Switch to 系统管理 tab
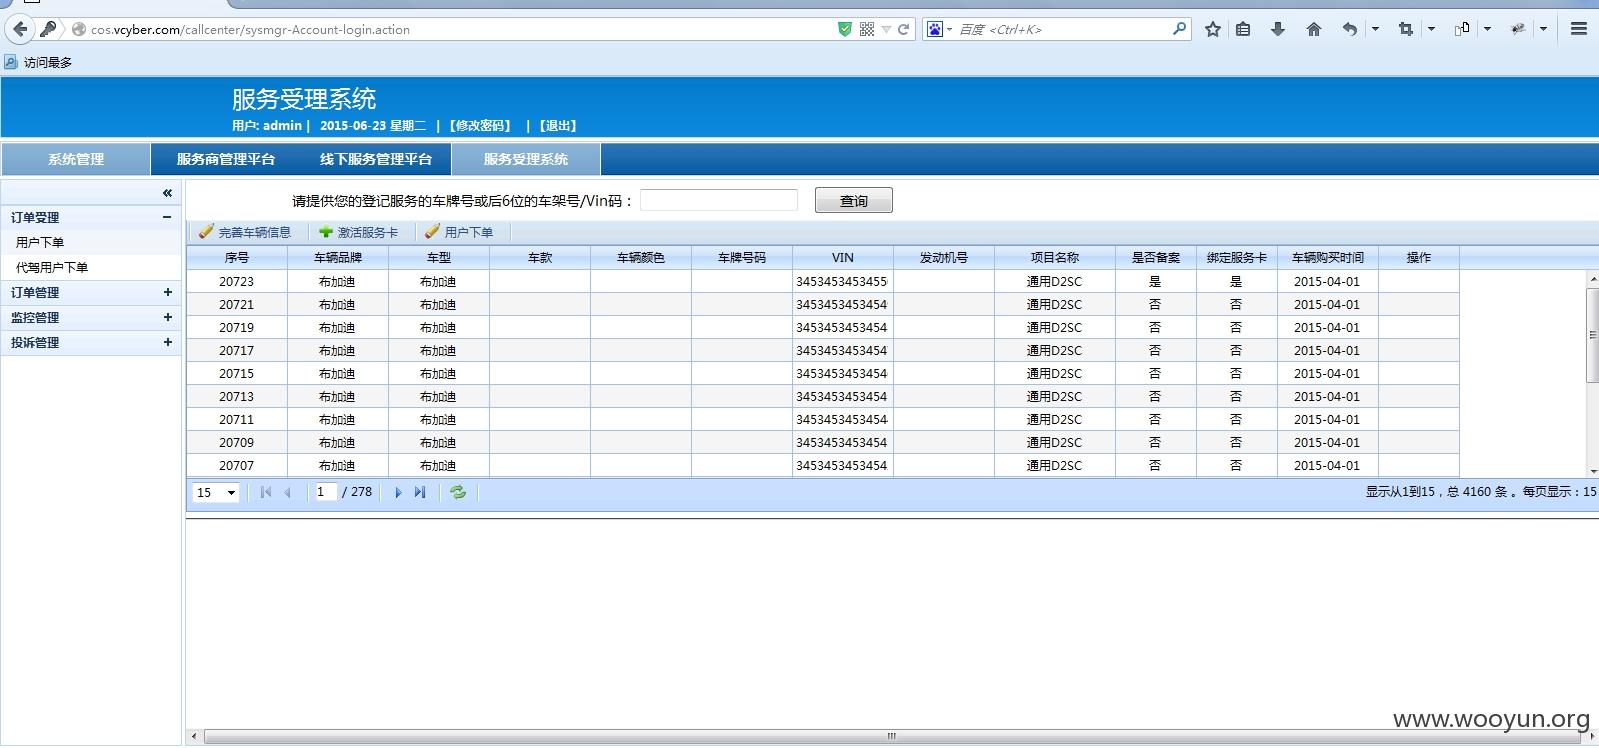1599x748 pixels. [x=76, y=159]
